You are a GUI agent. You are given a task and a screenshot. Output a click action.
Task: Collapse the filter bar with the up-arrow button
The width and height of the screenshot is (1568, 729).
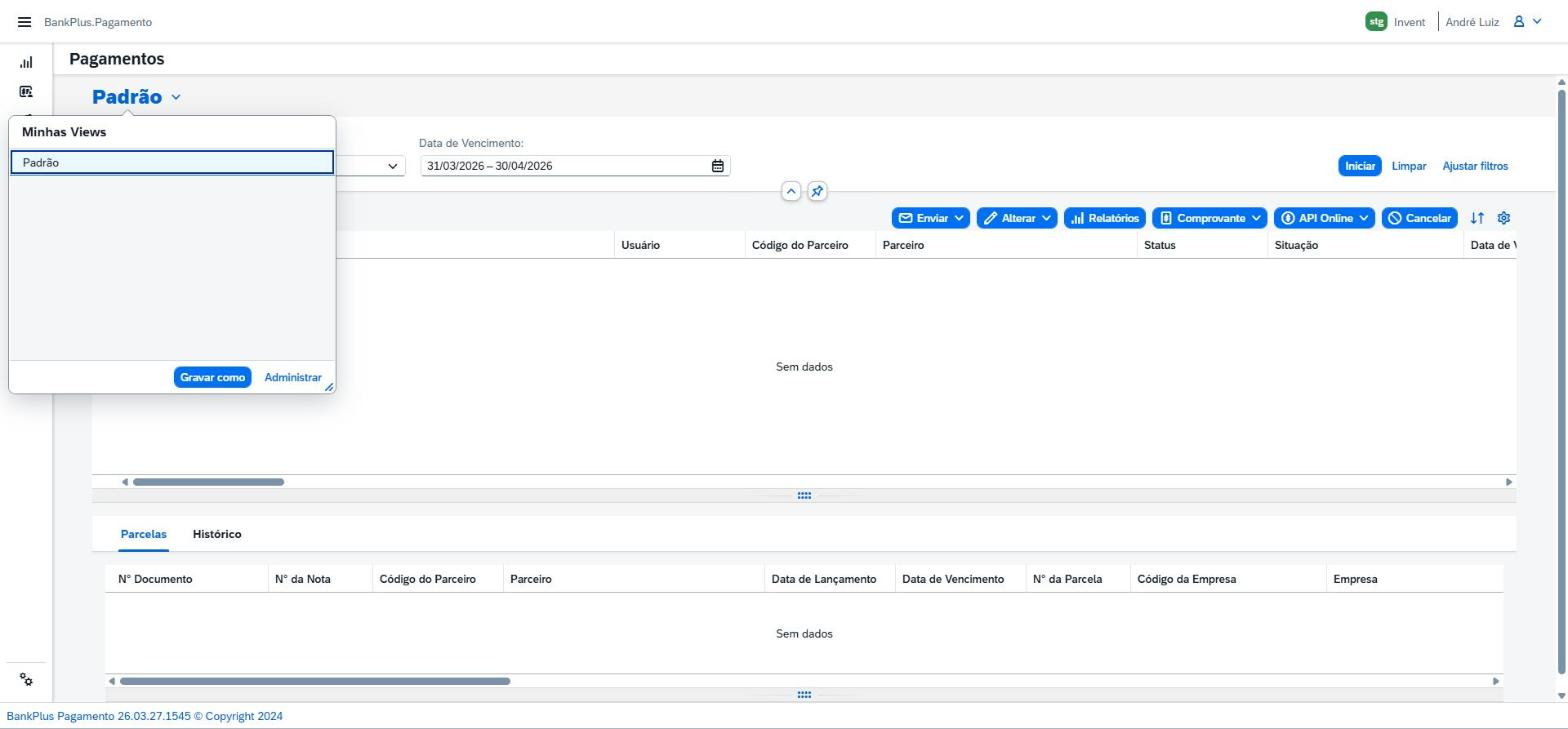(x=791, y=191)
